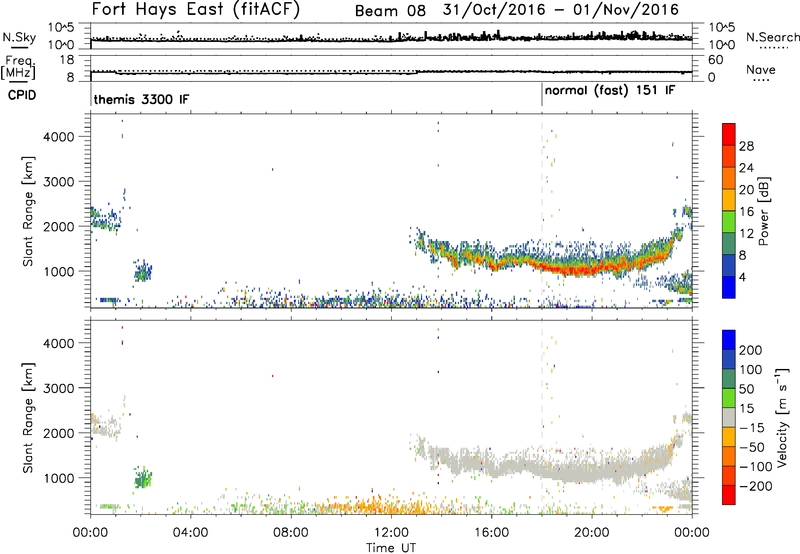This screenshot has width=800, height=554.
Task: Click the 'Freq. [MHz]' axis label
Action: 19,68
